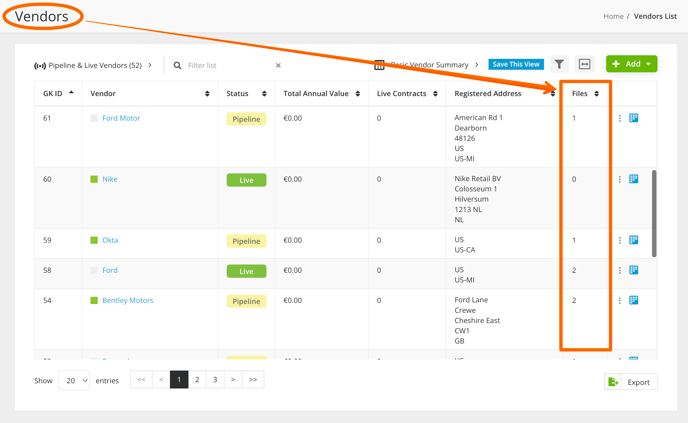
Task: Sort by Live Contracts arrows
Action: (435, 93)
